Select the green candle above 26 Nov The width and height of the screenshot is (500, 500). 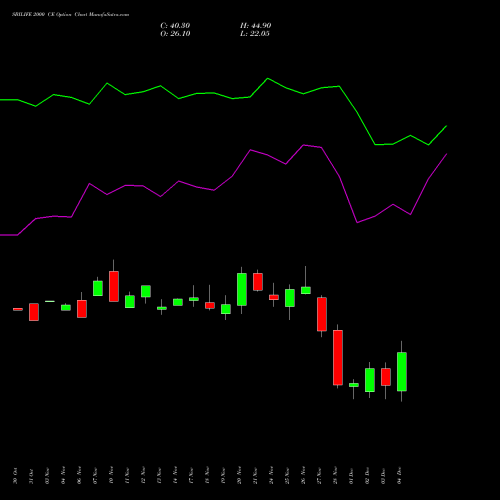pyautogui.click(x=306, y=290)
